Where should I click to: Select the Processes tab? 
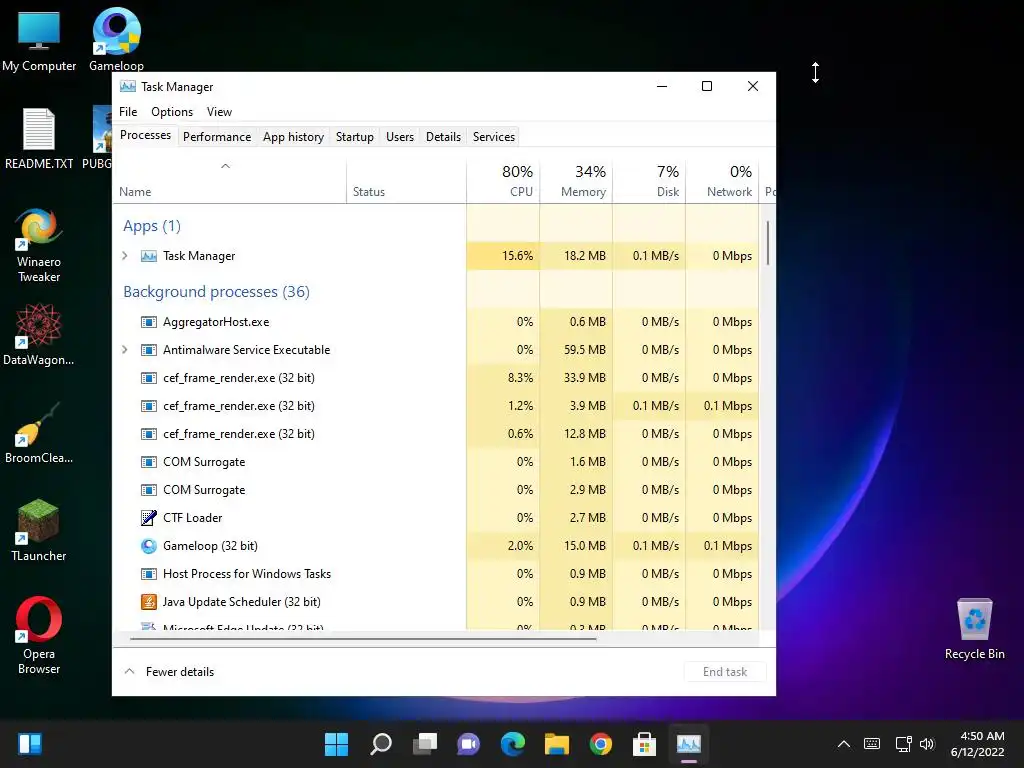145,135
